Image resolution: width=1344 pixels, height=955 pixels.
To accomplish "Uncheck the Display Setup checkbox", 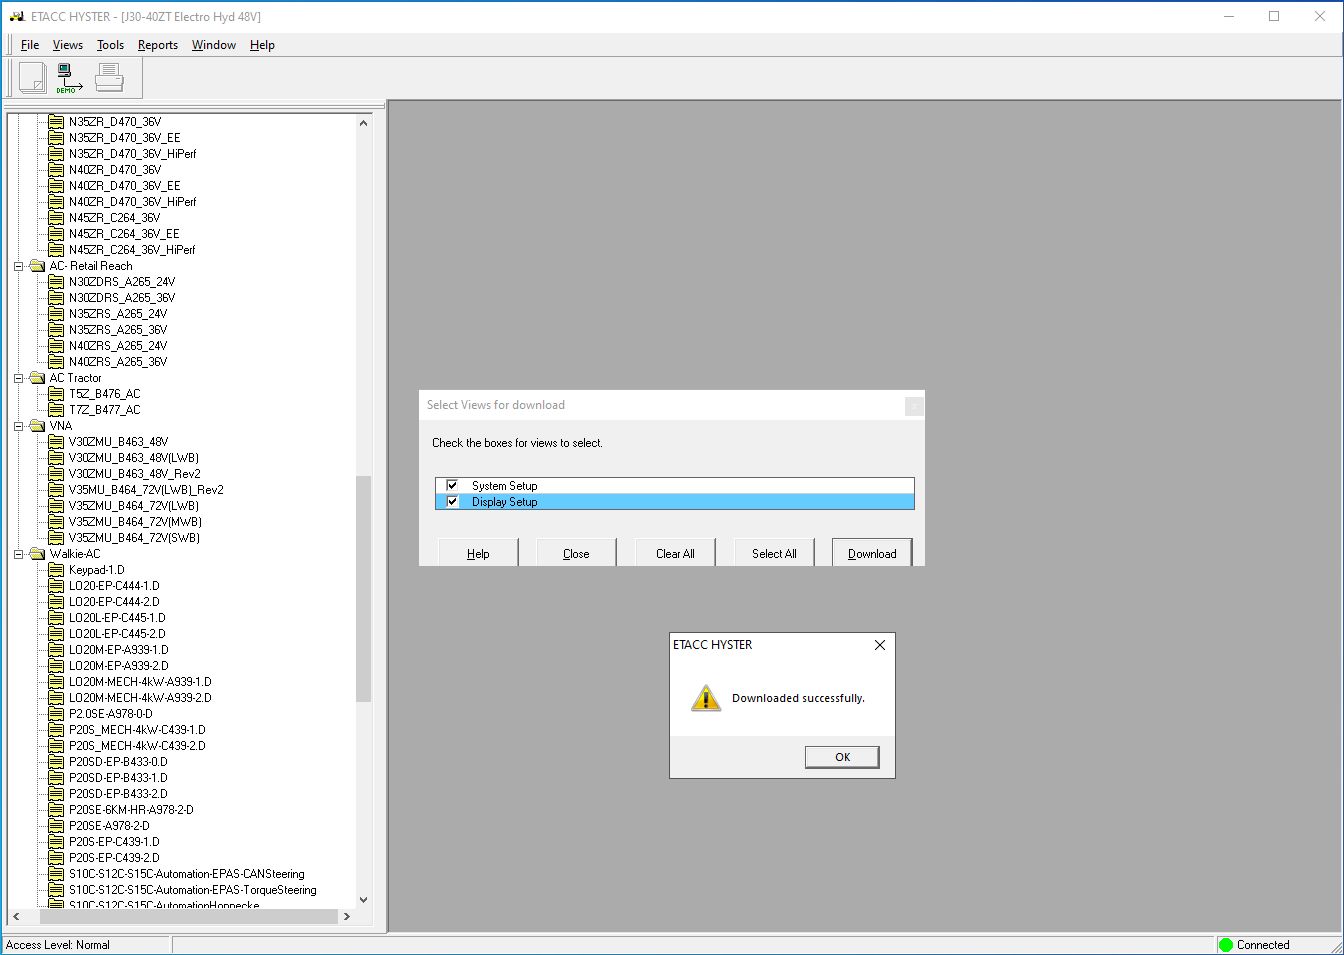I will 452,502.
